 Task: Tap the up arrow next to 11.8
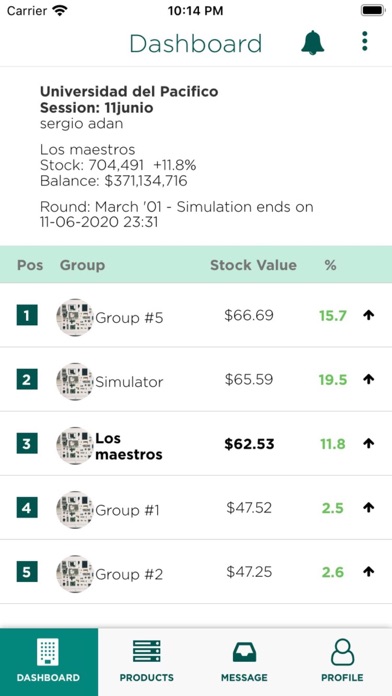click(x=368, y=443)
